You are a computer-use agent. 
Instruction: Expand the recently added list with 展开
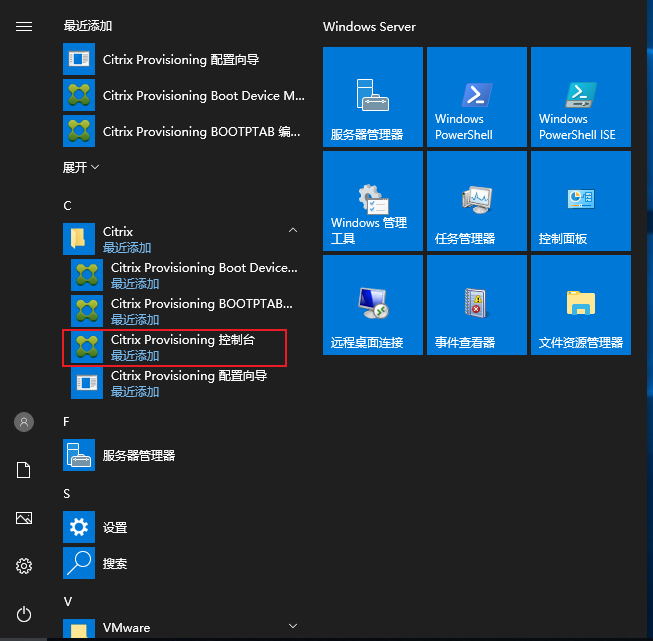coord(81,167)
